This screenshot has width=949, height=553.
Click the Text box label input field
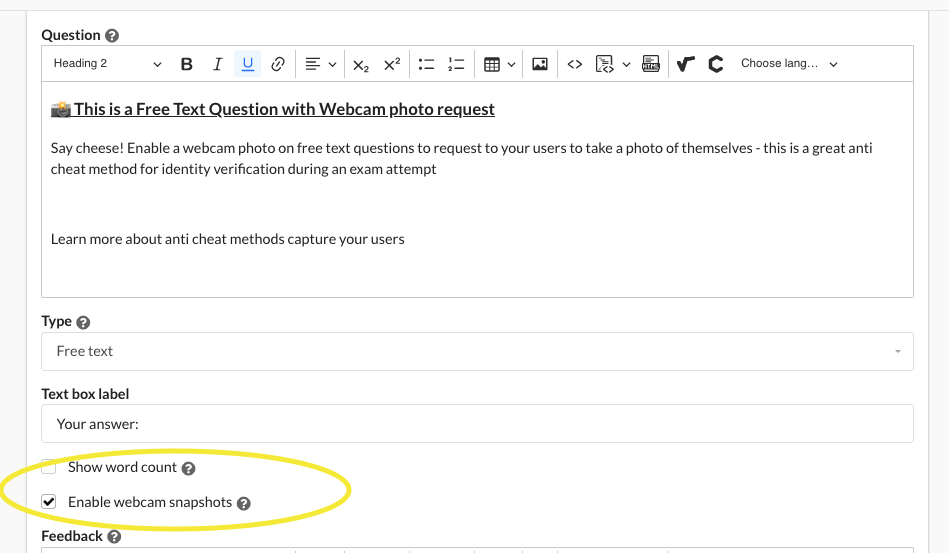477,424
